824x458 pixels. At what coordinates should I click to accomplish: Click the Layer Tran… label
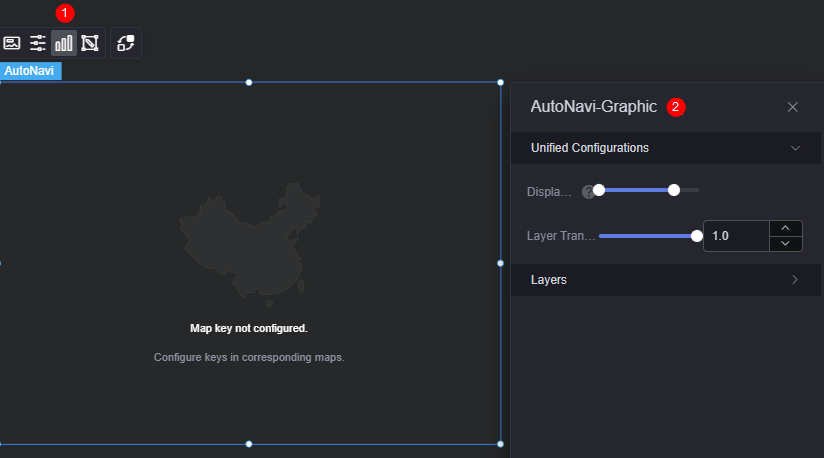pos(561,236)
